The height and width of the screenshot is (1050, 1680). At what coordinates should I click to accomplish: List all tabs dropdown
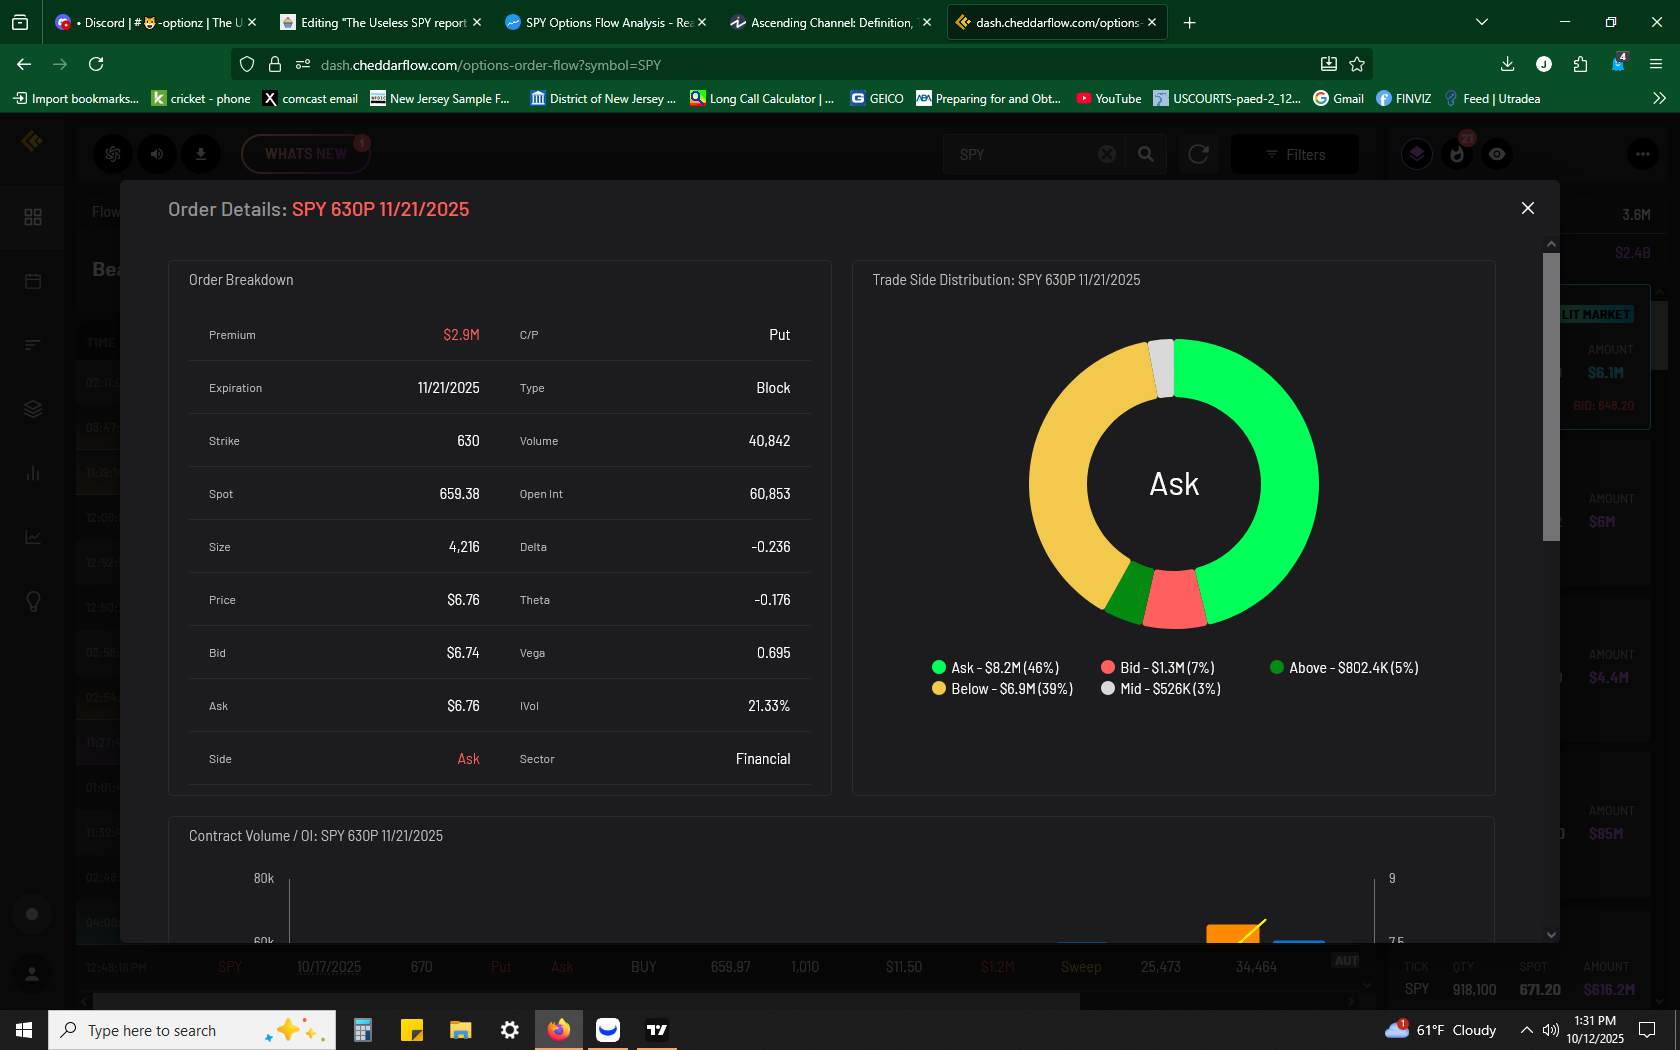click(1482, 22)
